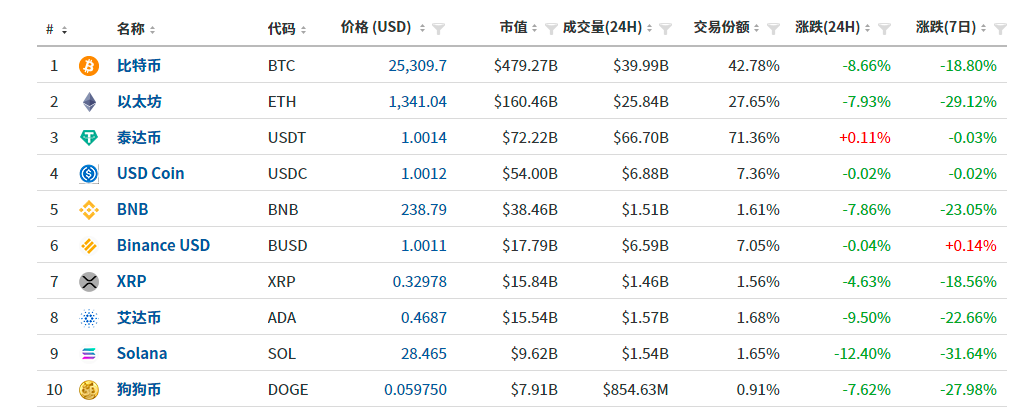Select market cap $160.46B
Image resolution: width=1032 pixels, height=414 pixels.
point(526,102)
